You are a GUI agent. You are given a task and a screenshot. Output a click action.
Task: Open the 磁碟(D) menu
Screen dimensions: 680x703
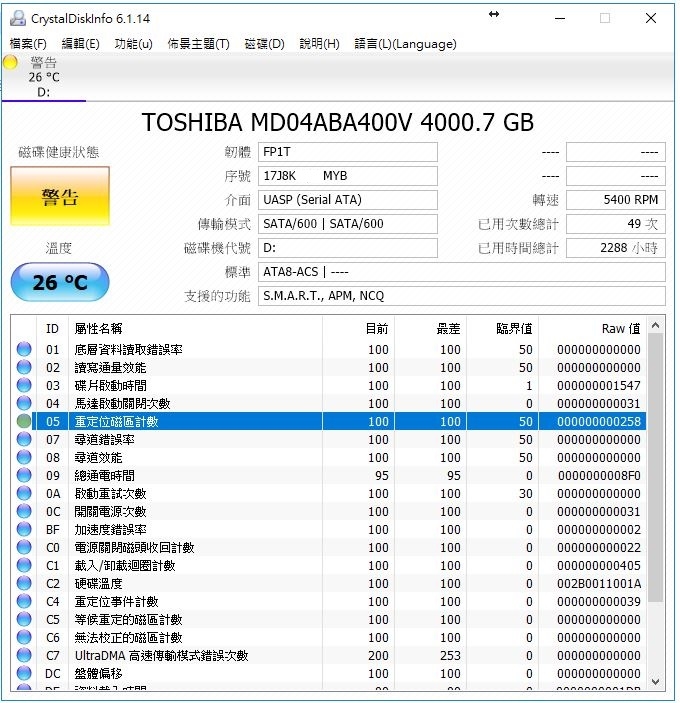pos(264,44)
